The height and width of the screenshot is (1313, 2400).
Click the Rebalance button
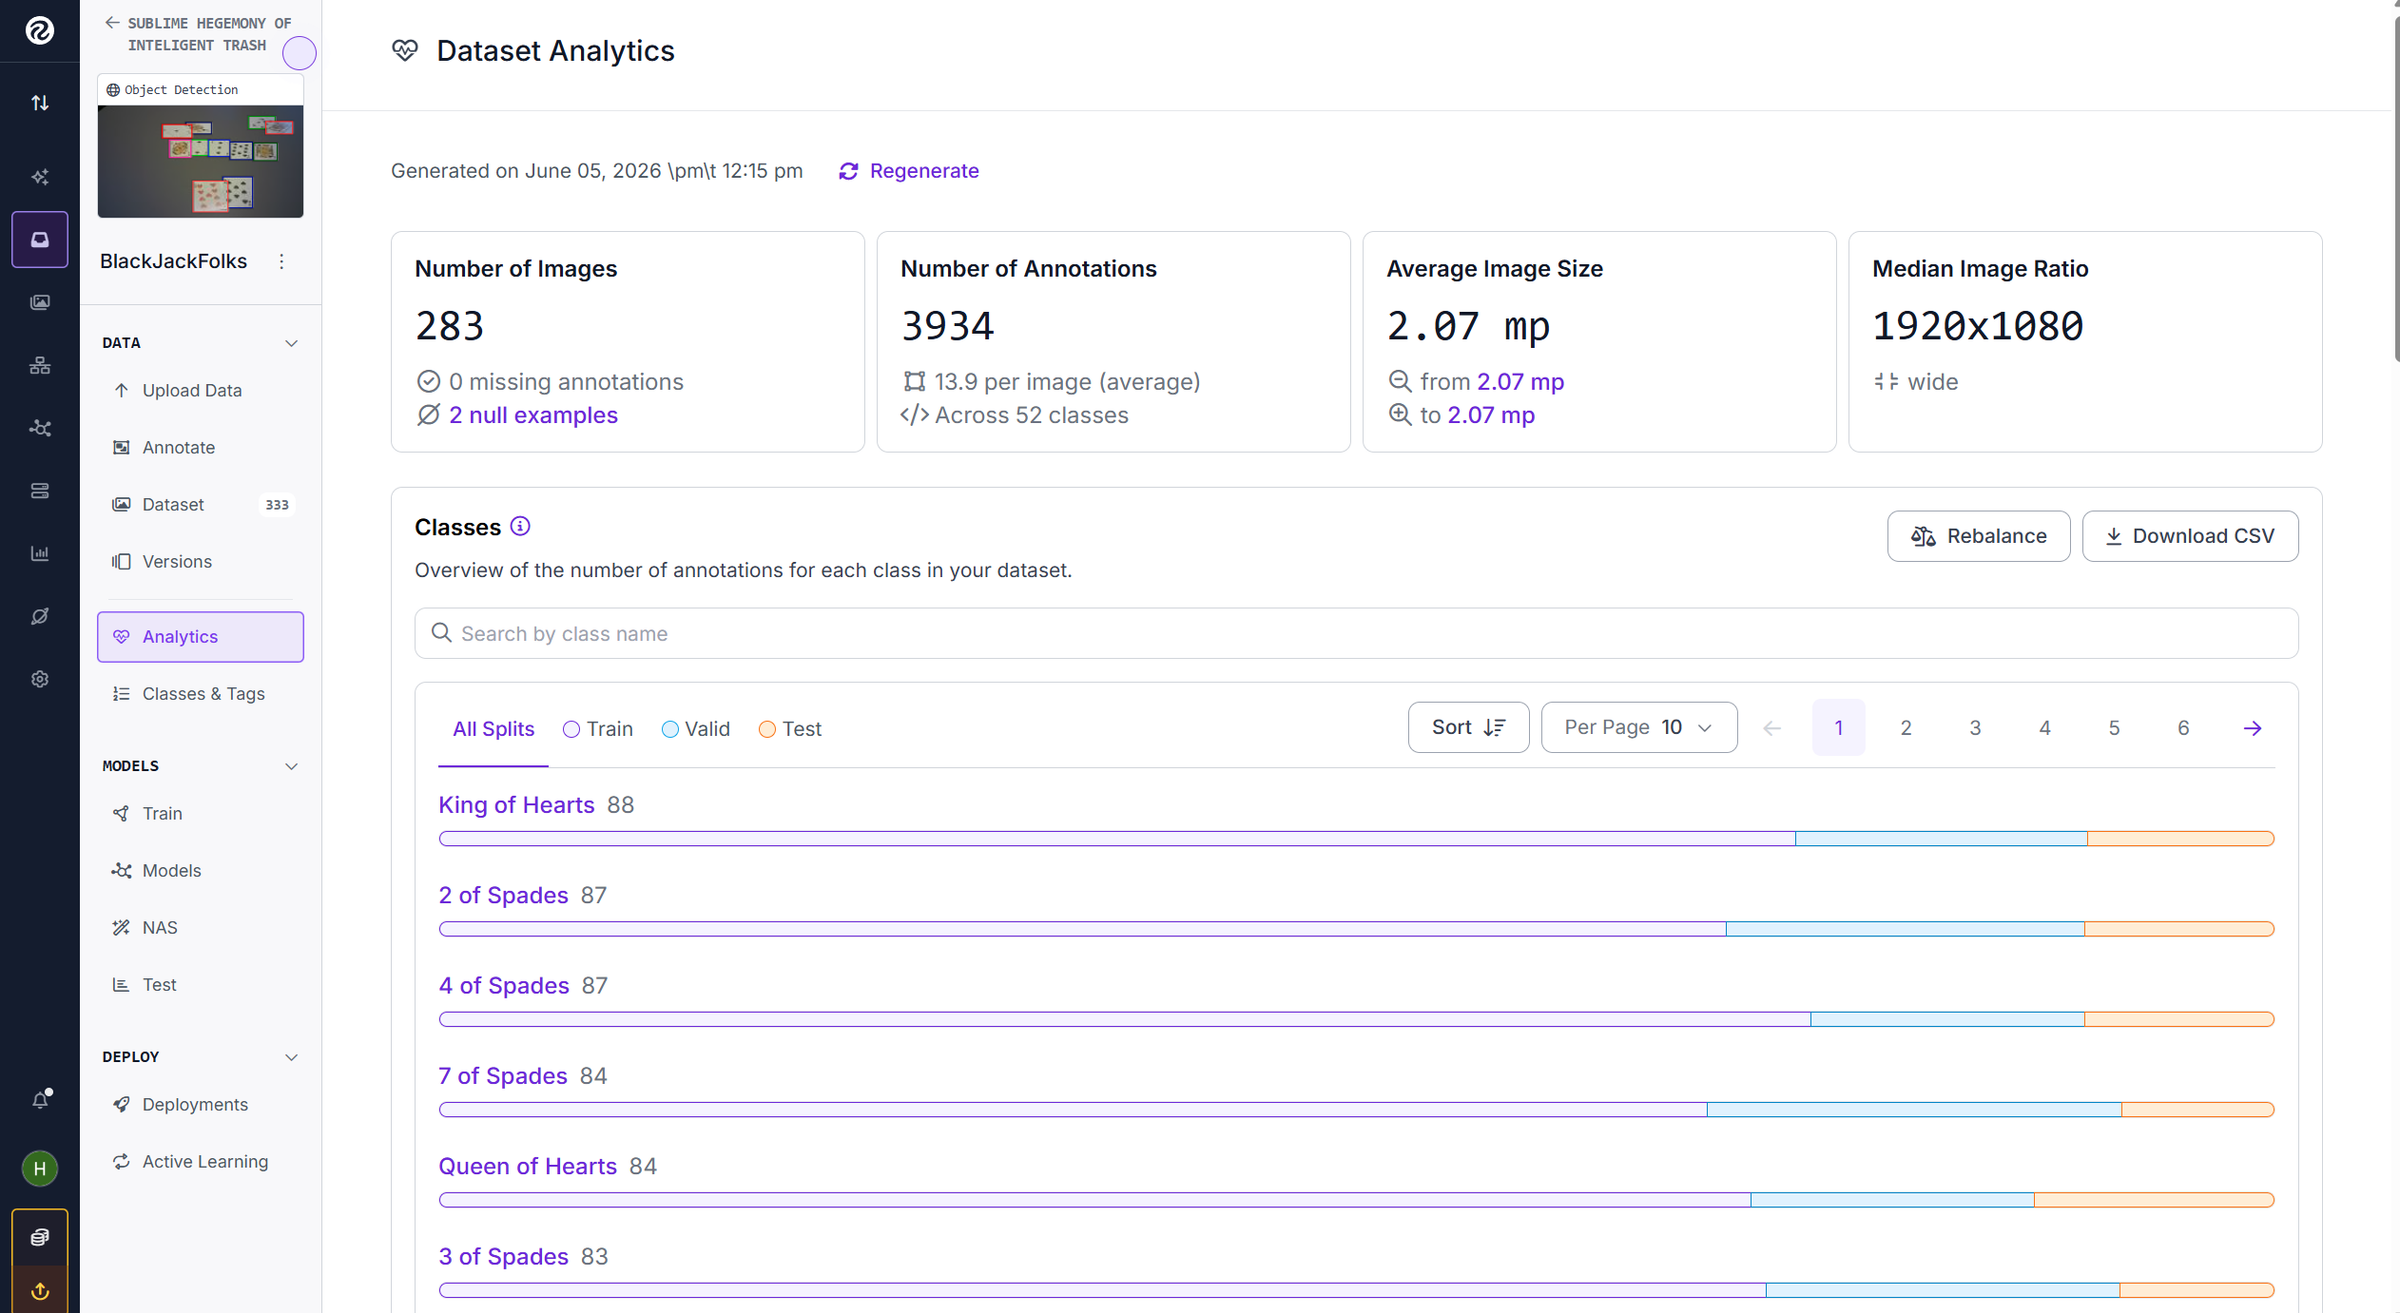point(1978,536)
